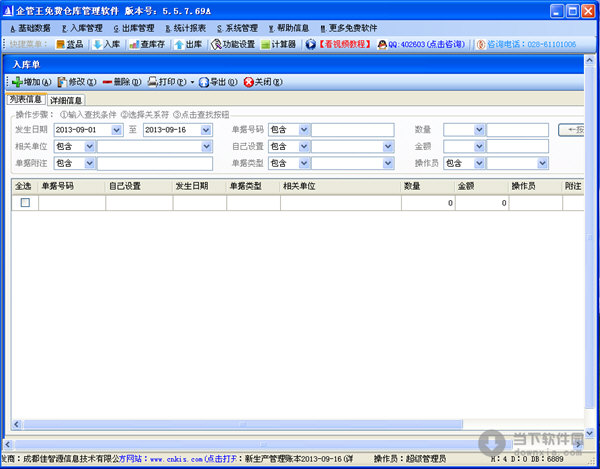Sort by 操作员 column header

[x=535, y=186]
